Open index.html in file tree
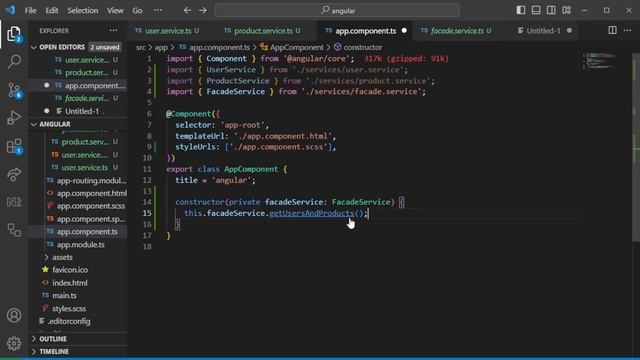This screenshot has height=360, width=640. click(69, 283)
